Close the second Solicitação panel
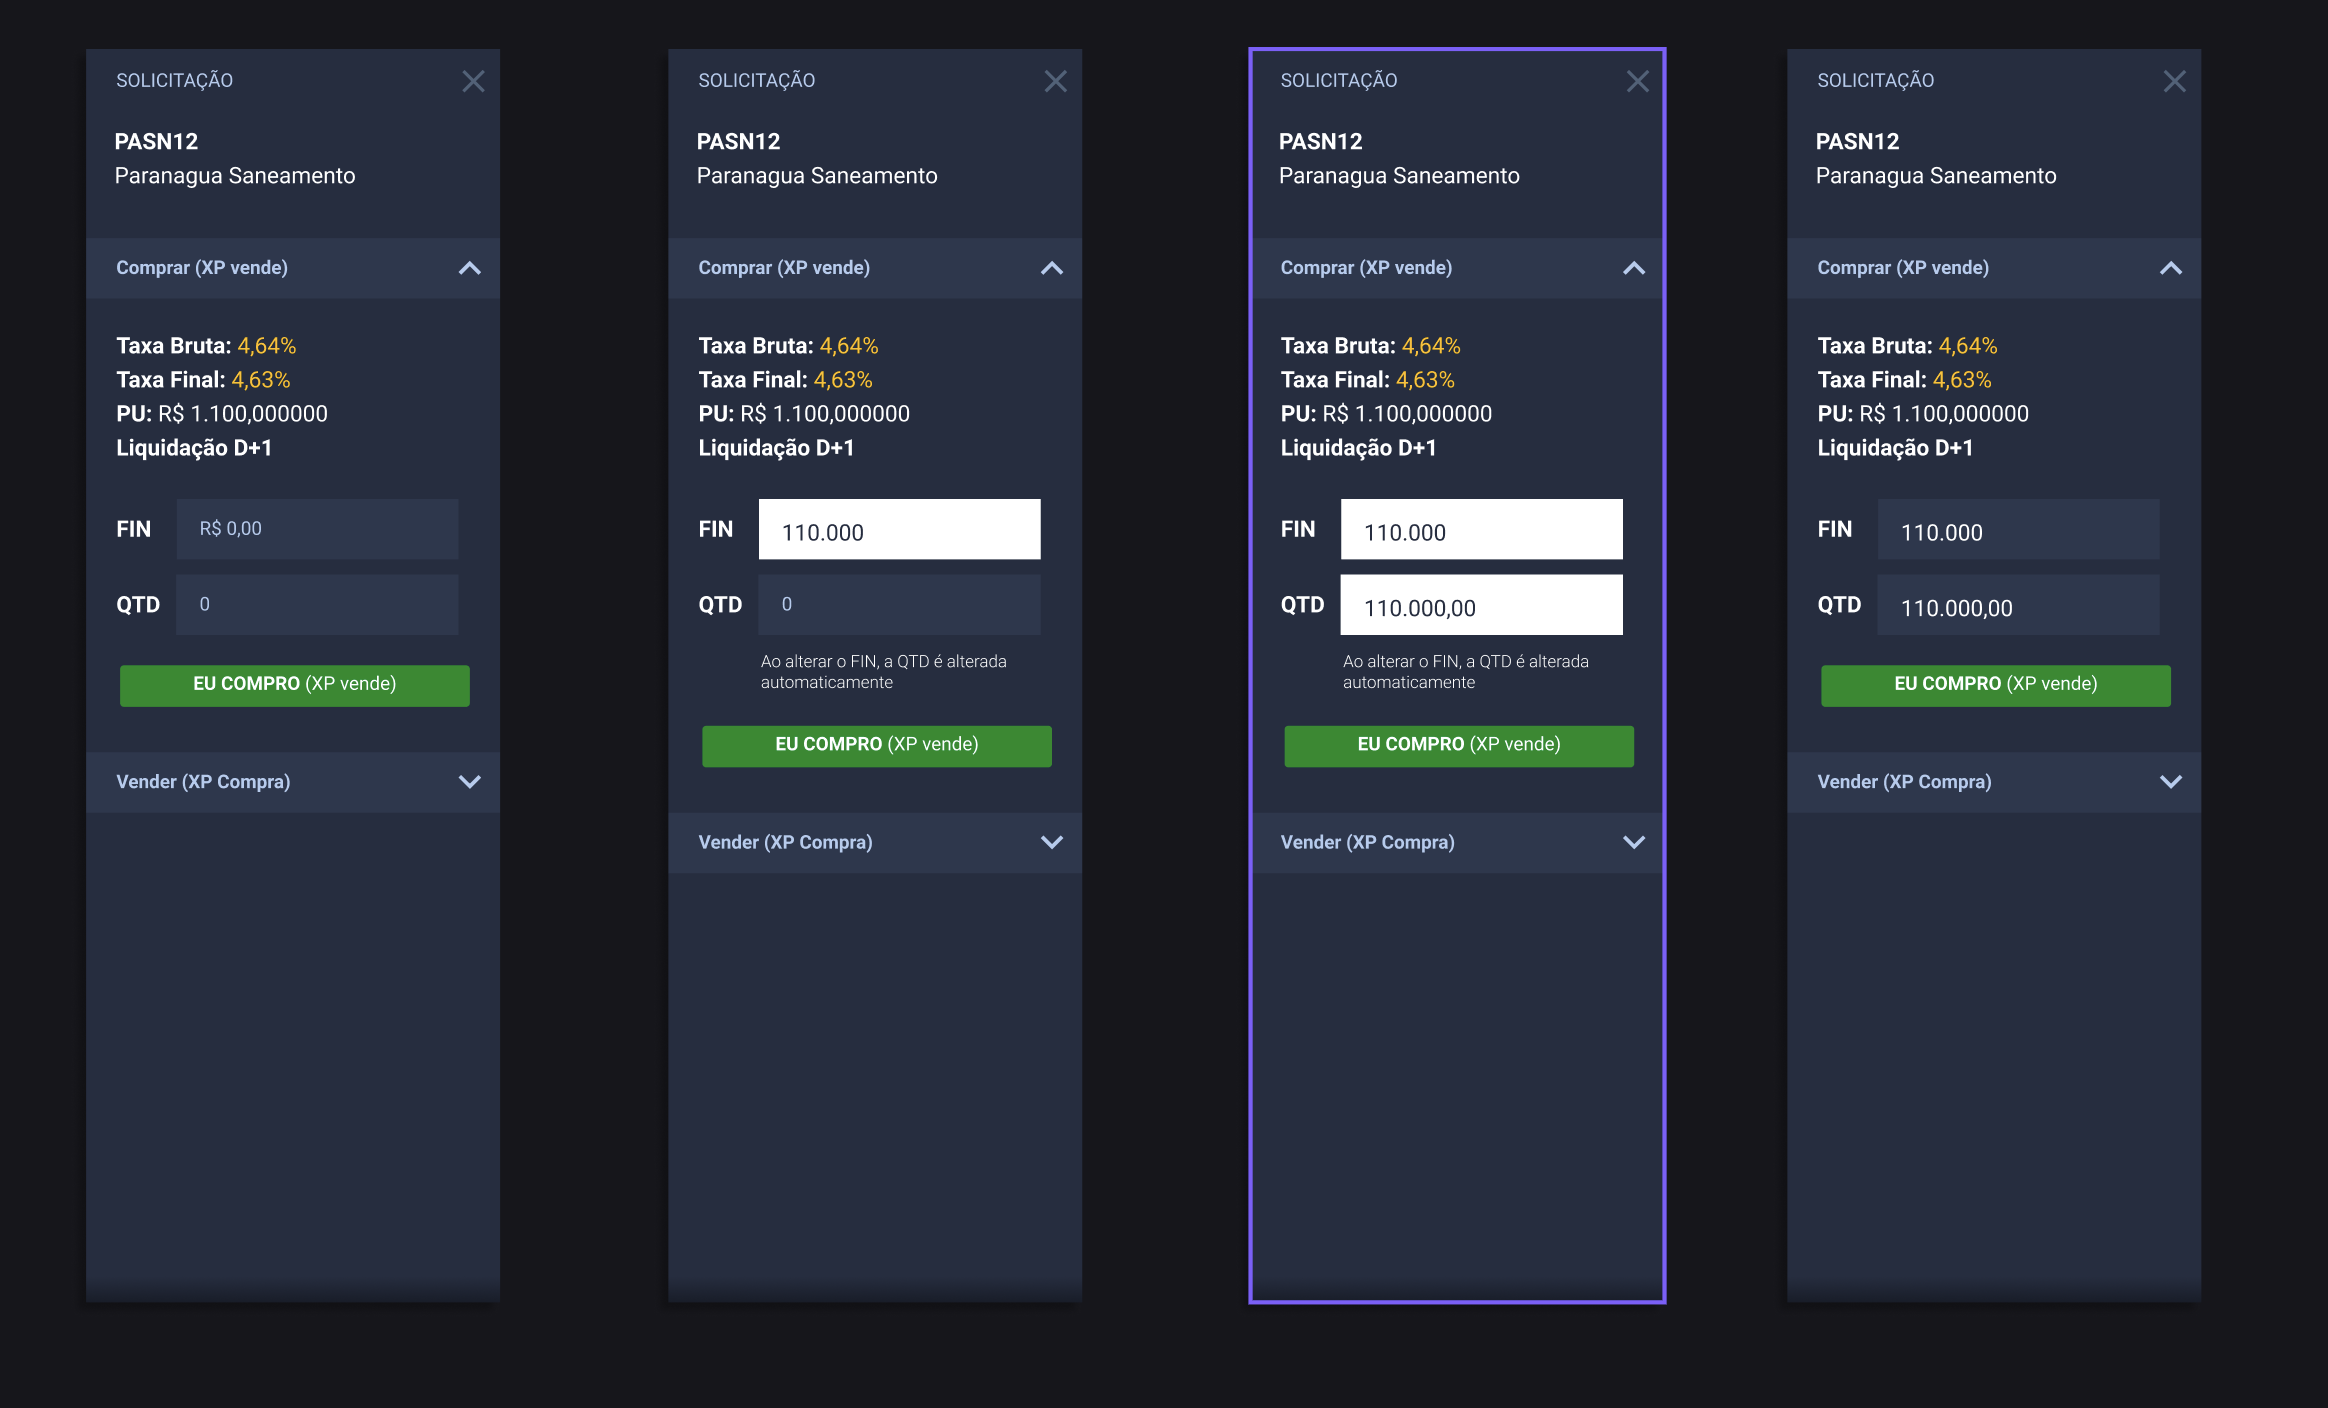Screen dimensions: 2328x1408 [1055, 81]
